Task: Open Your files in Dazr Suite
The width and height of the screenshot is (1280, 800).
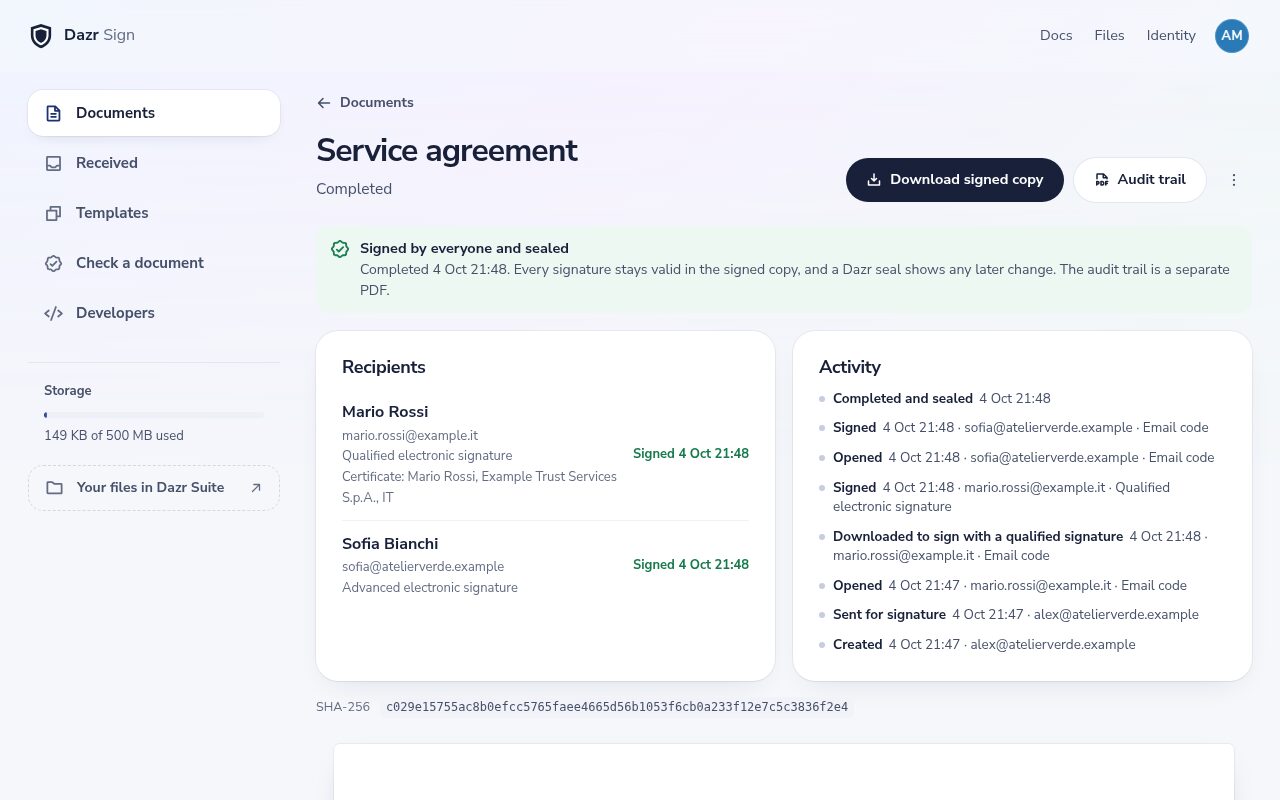Action: coord(154,488)
